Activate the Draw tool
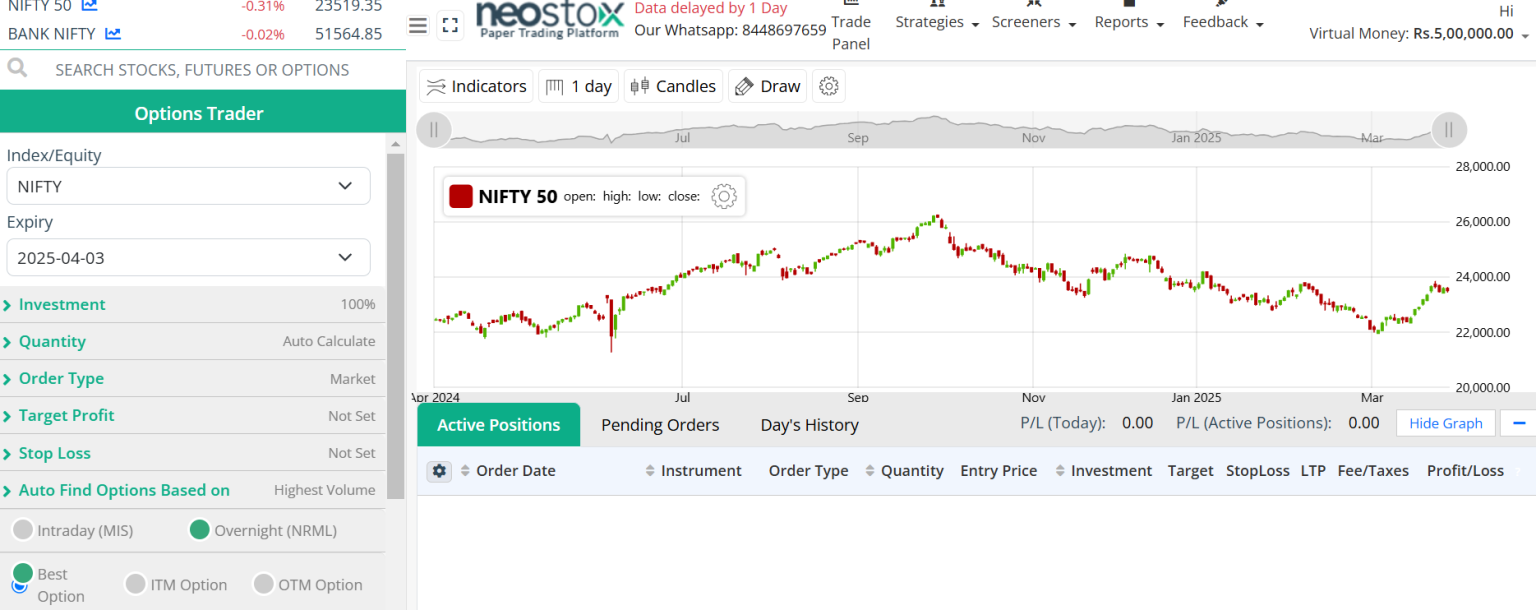The width and height of the screenshot is (1536, 610). coord(767,86)
